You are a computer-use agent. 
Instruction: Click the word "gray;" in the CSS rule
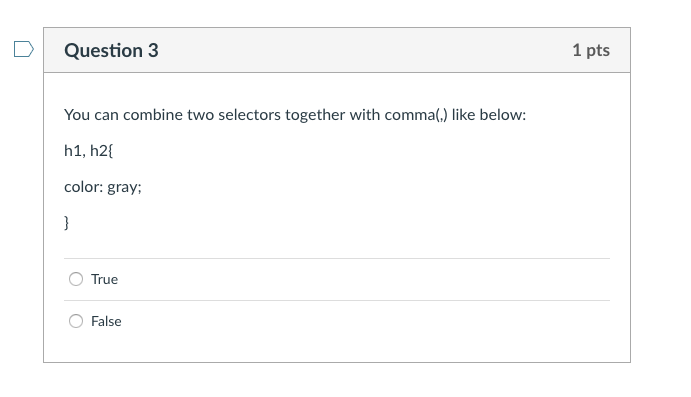[x=124, y=188]
